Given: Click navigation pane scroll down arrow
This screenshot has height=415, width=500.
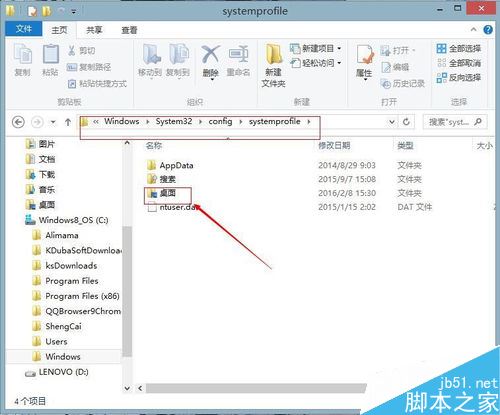Looking at the screenshot, I should tap(127, 388).
